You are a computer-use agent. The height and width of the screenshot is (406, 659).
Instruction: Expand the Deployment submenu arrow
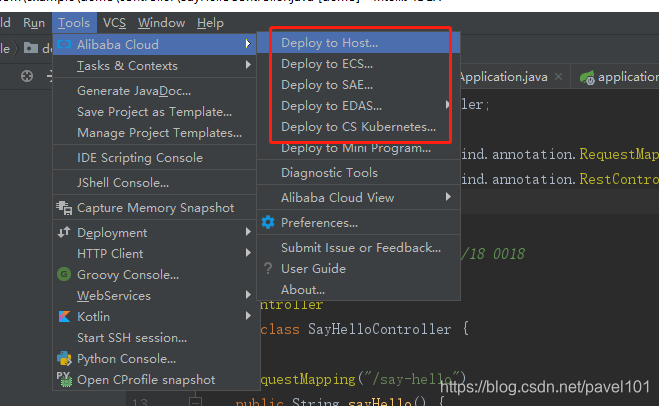coord(248,232)
